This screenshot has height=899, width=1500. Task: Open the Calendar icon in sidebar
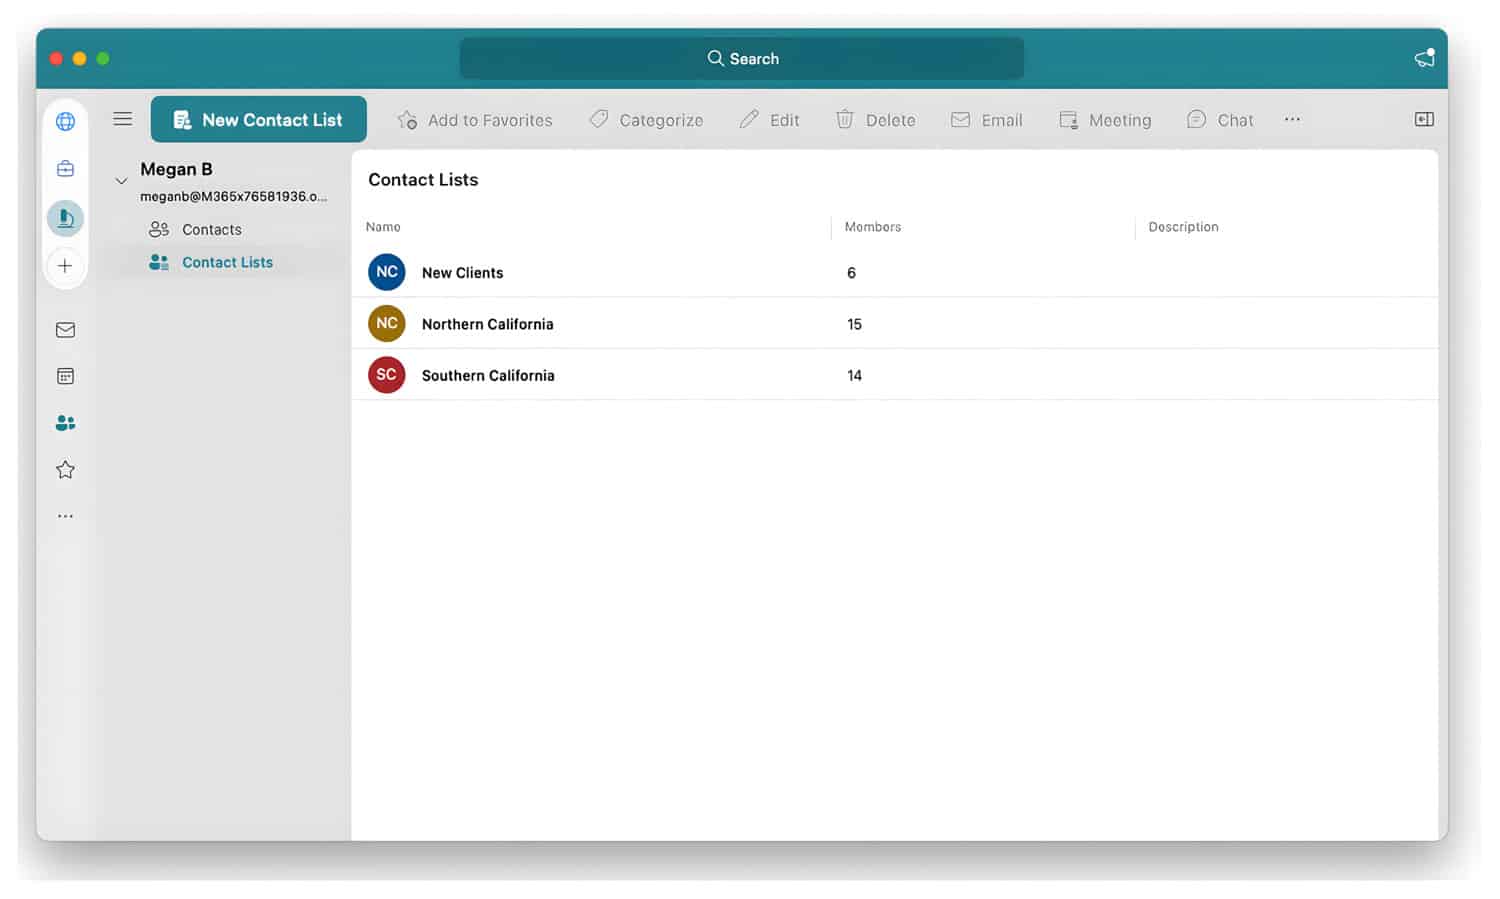coord(65,376)
